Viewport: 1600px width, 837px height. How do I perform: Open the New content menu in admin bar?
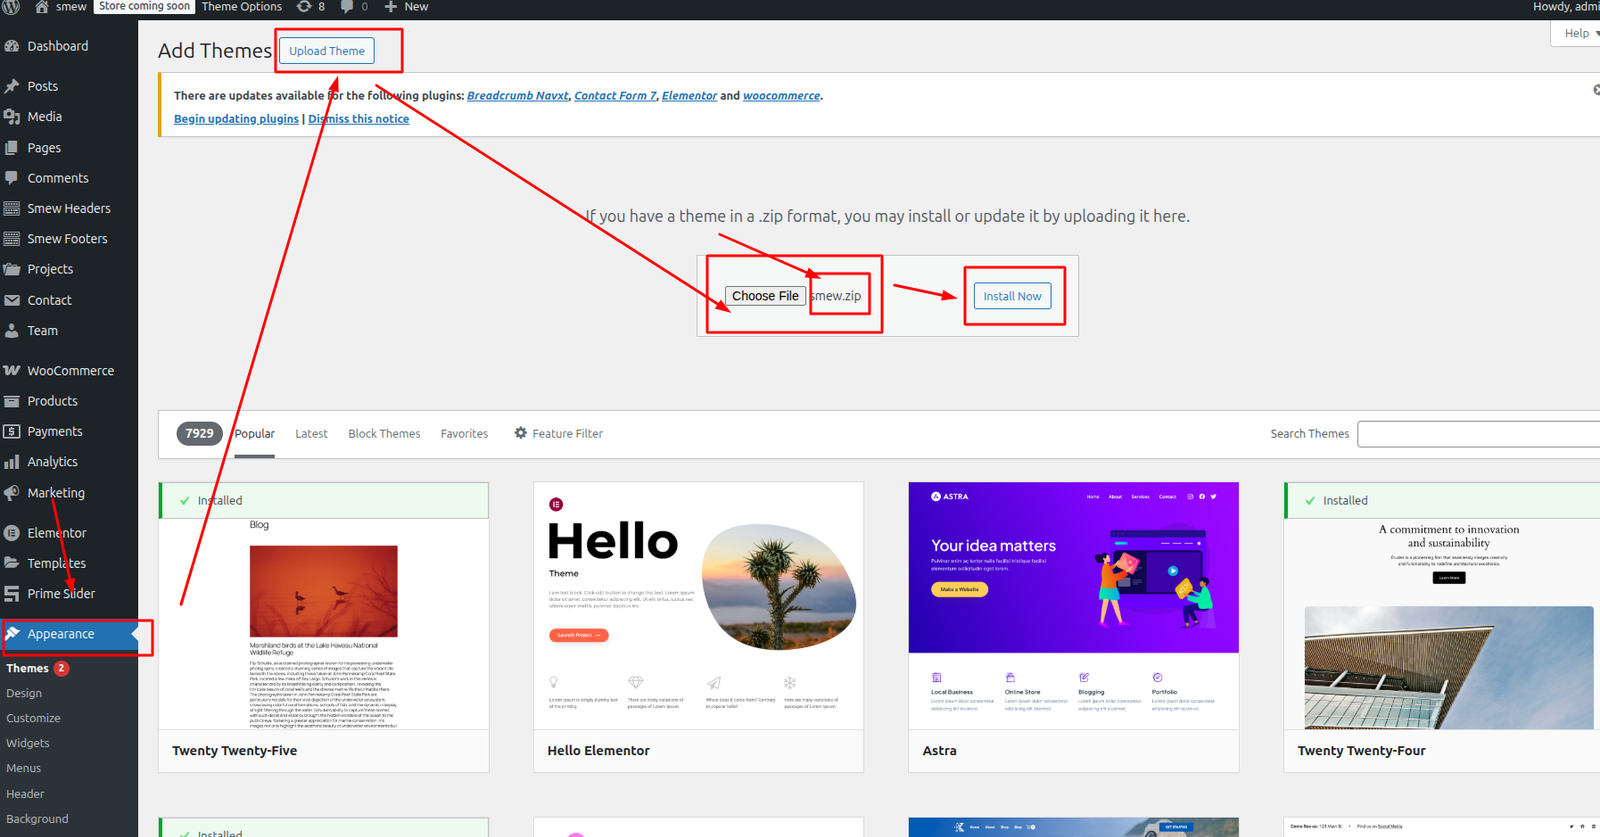tap(406, 7)
